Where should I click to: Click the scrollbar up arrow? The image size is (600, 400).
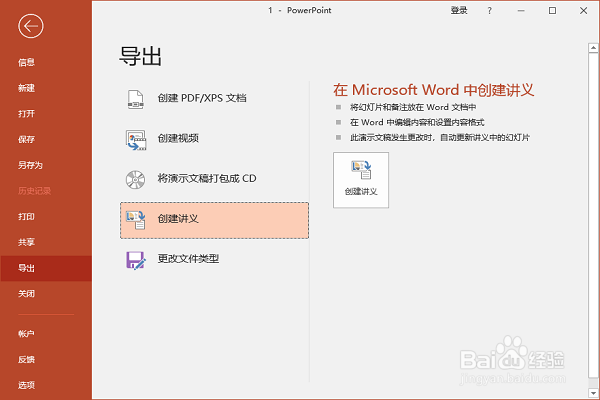[593, 48]
